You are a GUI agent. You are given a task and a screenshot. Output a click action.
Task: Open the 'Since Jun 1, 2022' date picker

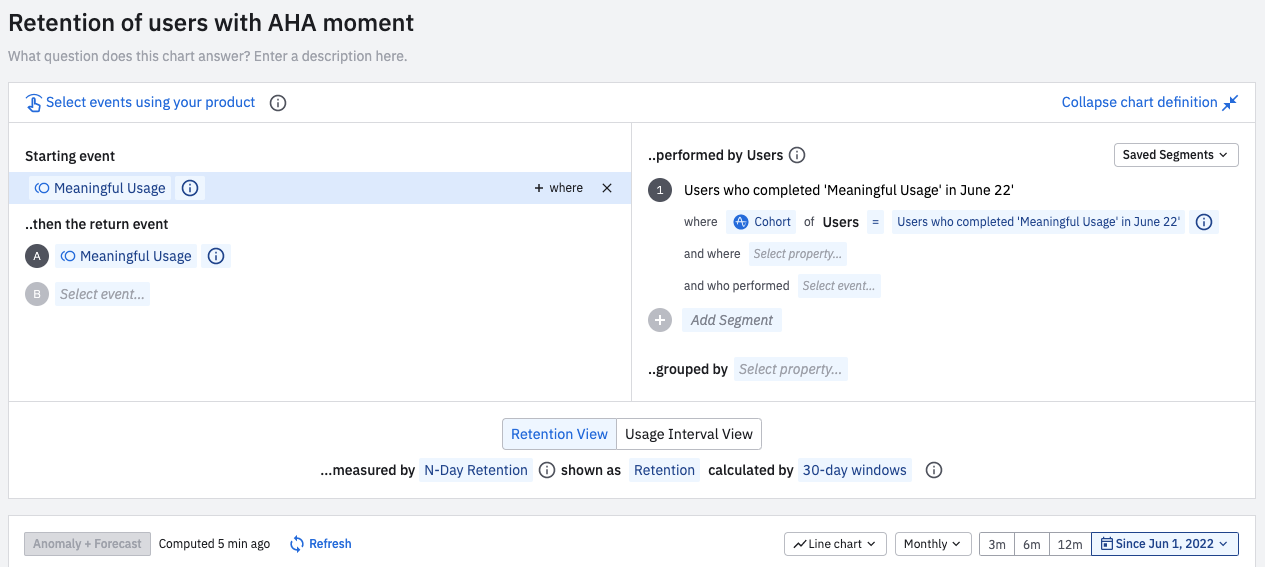(1164, 544)
